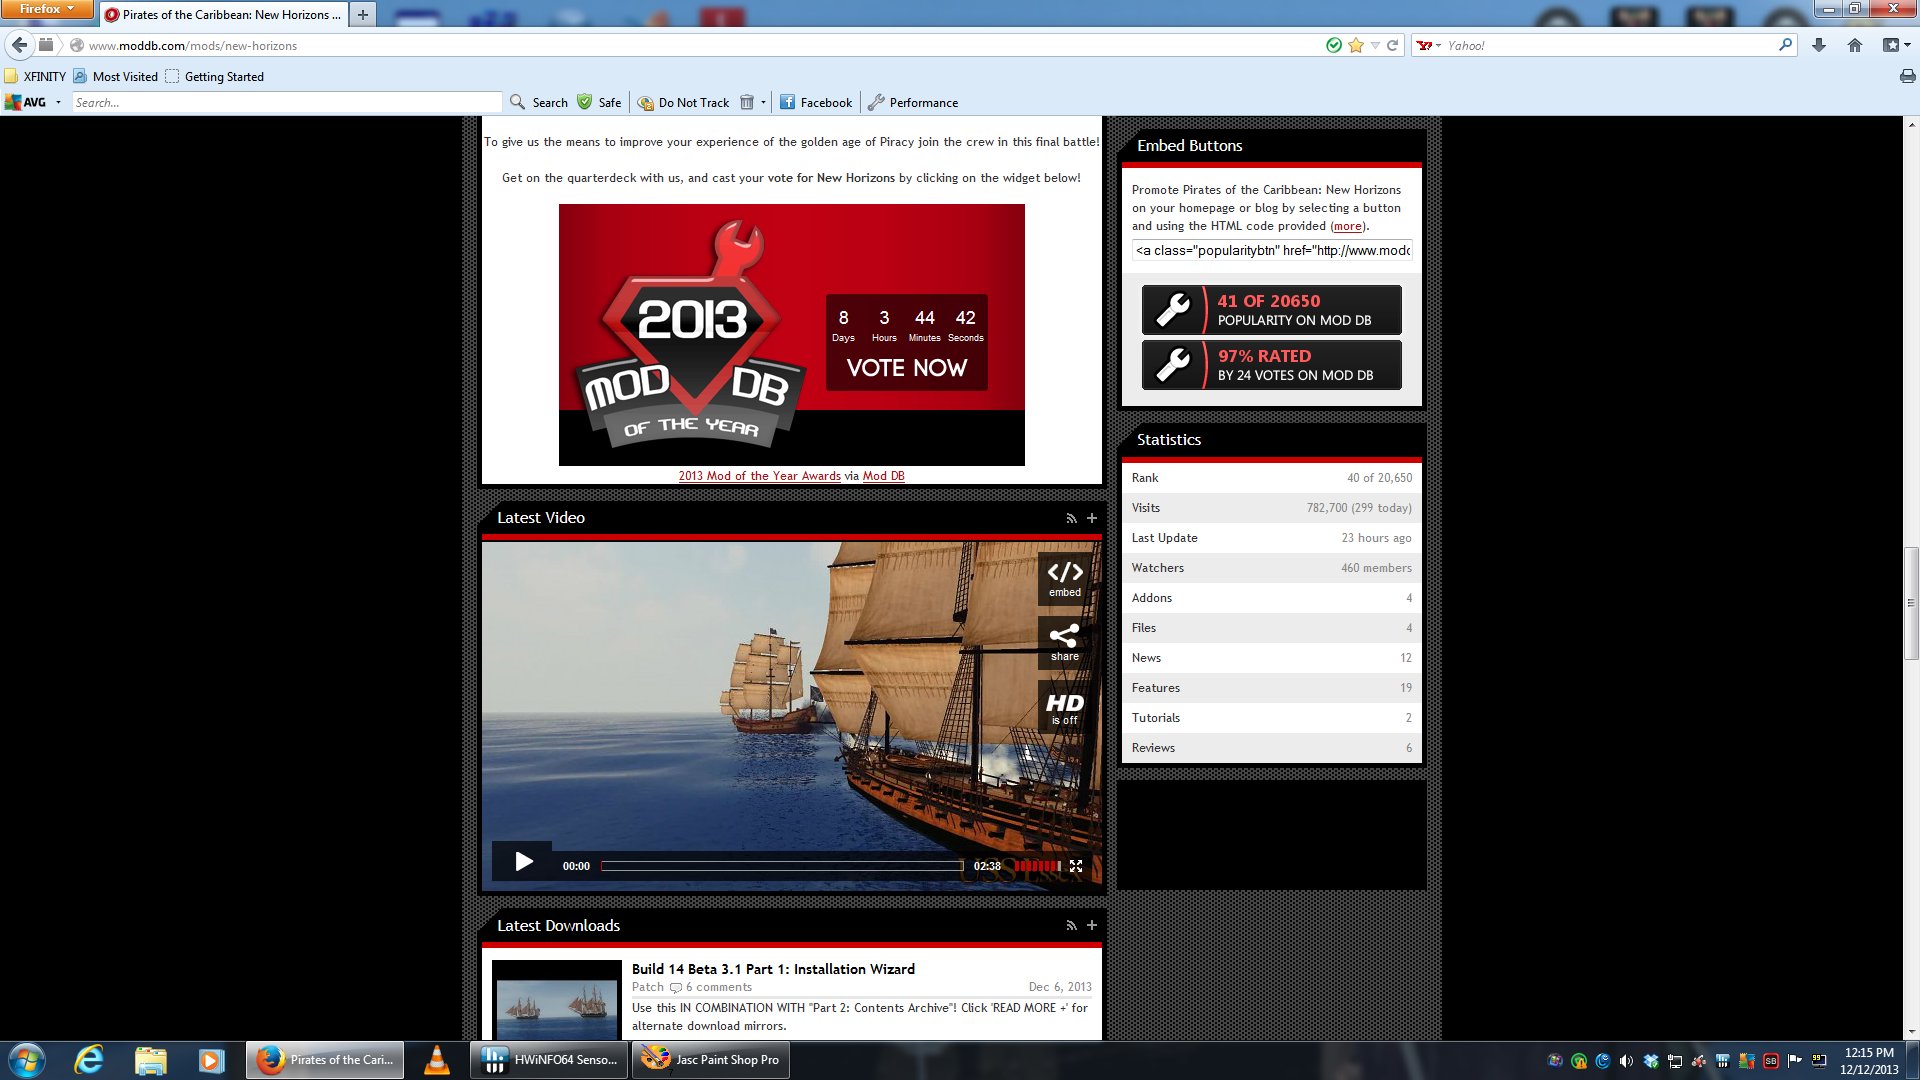
Task: Click the VOTE NOW button on the widget
Action: pyautogui.click(x=906, y=368)
